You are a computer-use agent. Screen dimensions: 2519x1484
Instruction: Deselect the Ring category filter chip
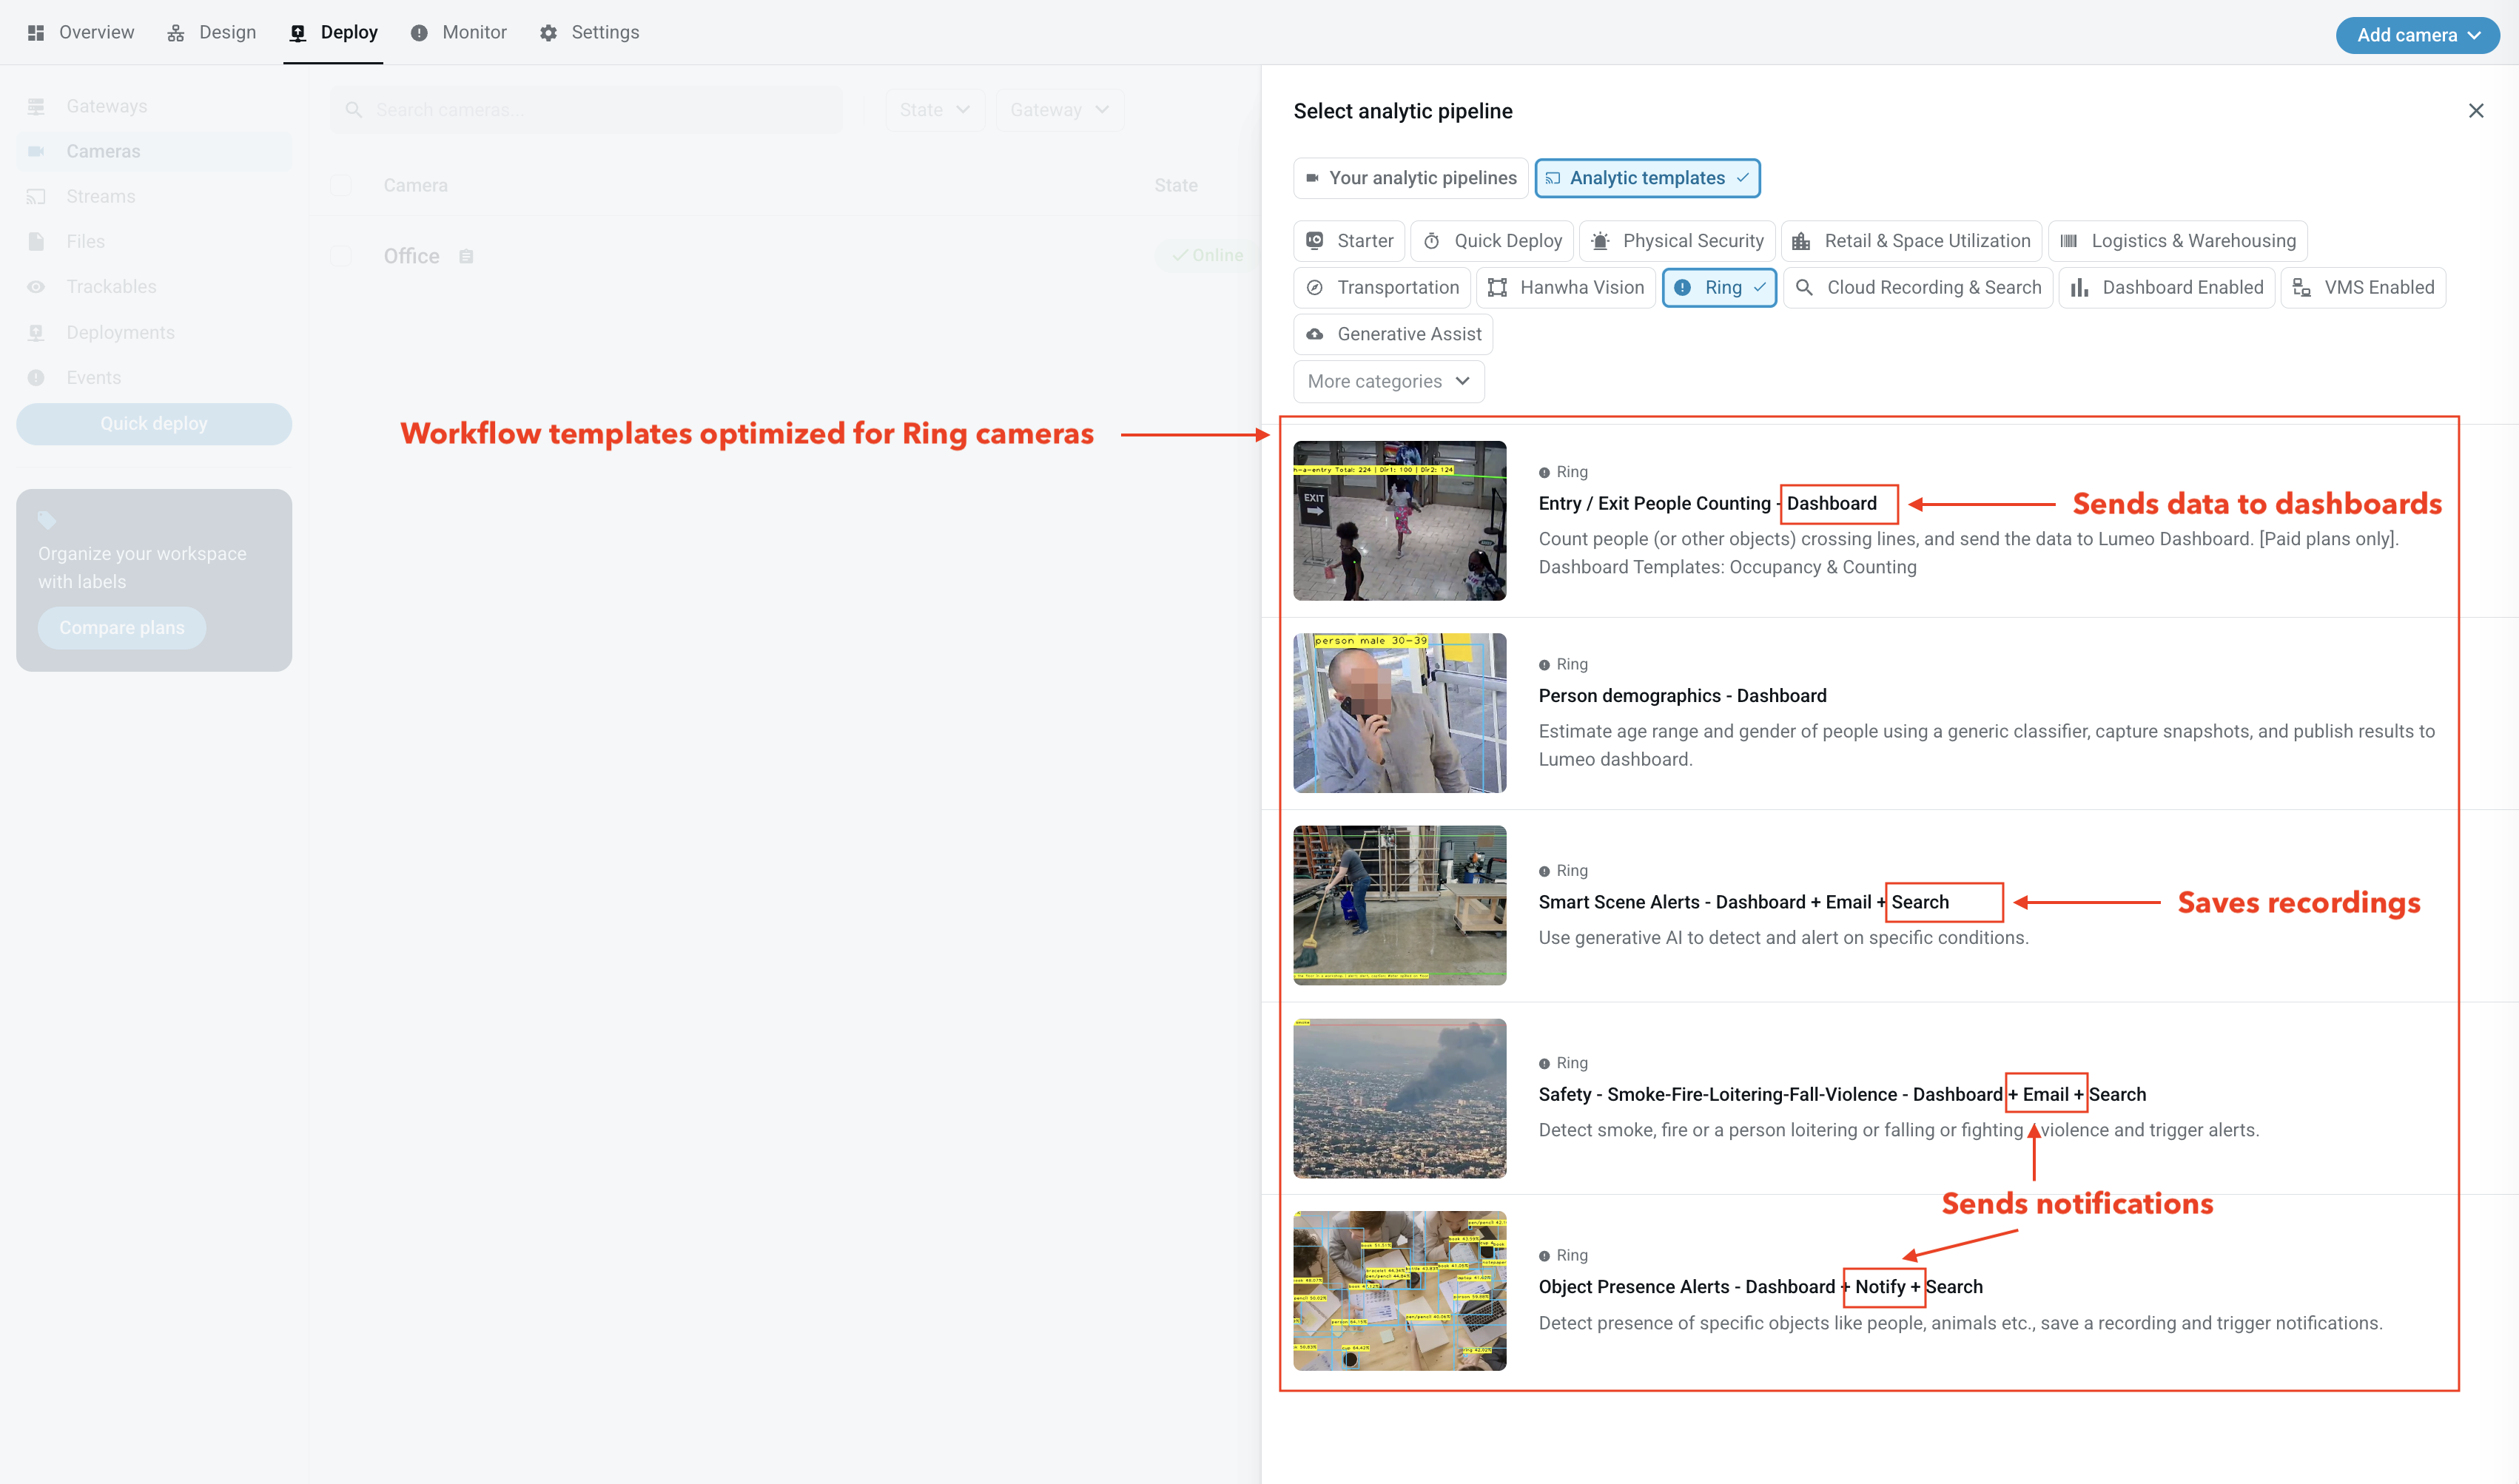pyautogui.click(x=1719, y=288)
